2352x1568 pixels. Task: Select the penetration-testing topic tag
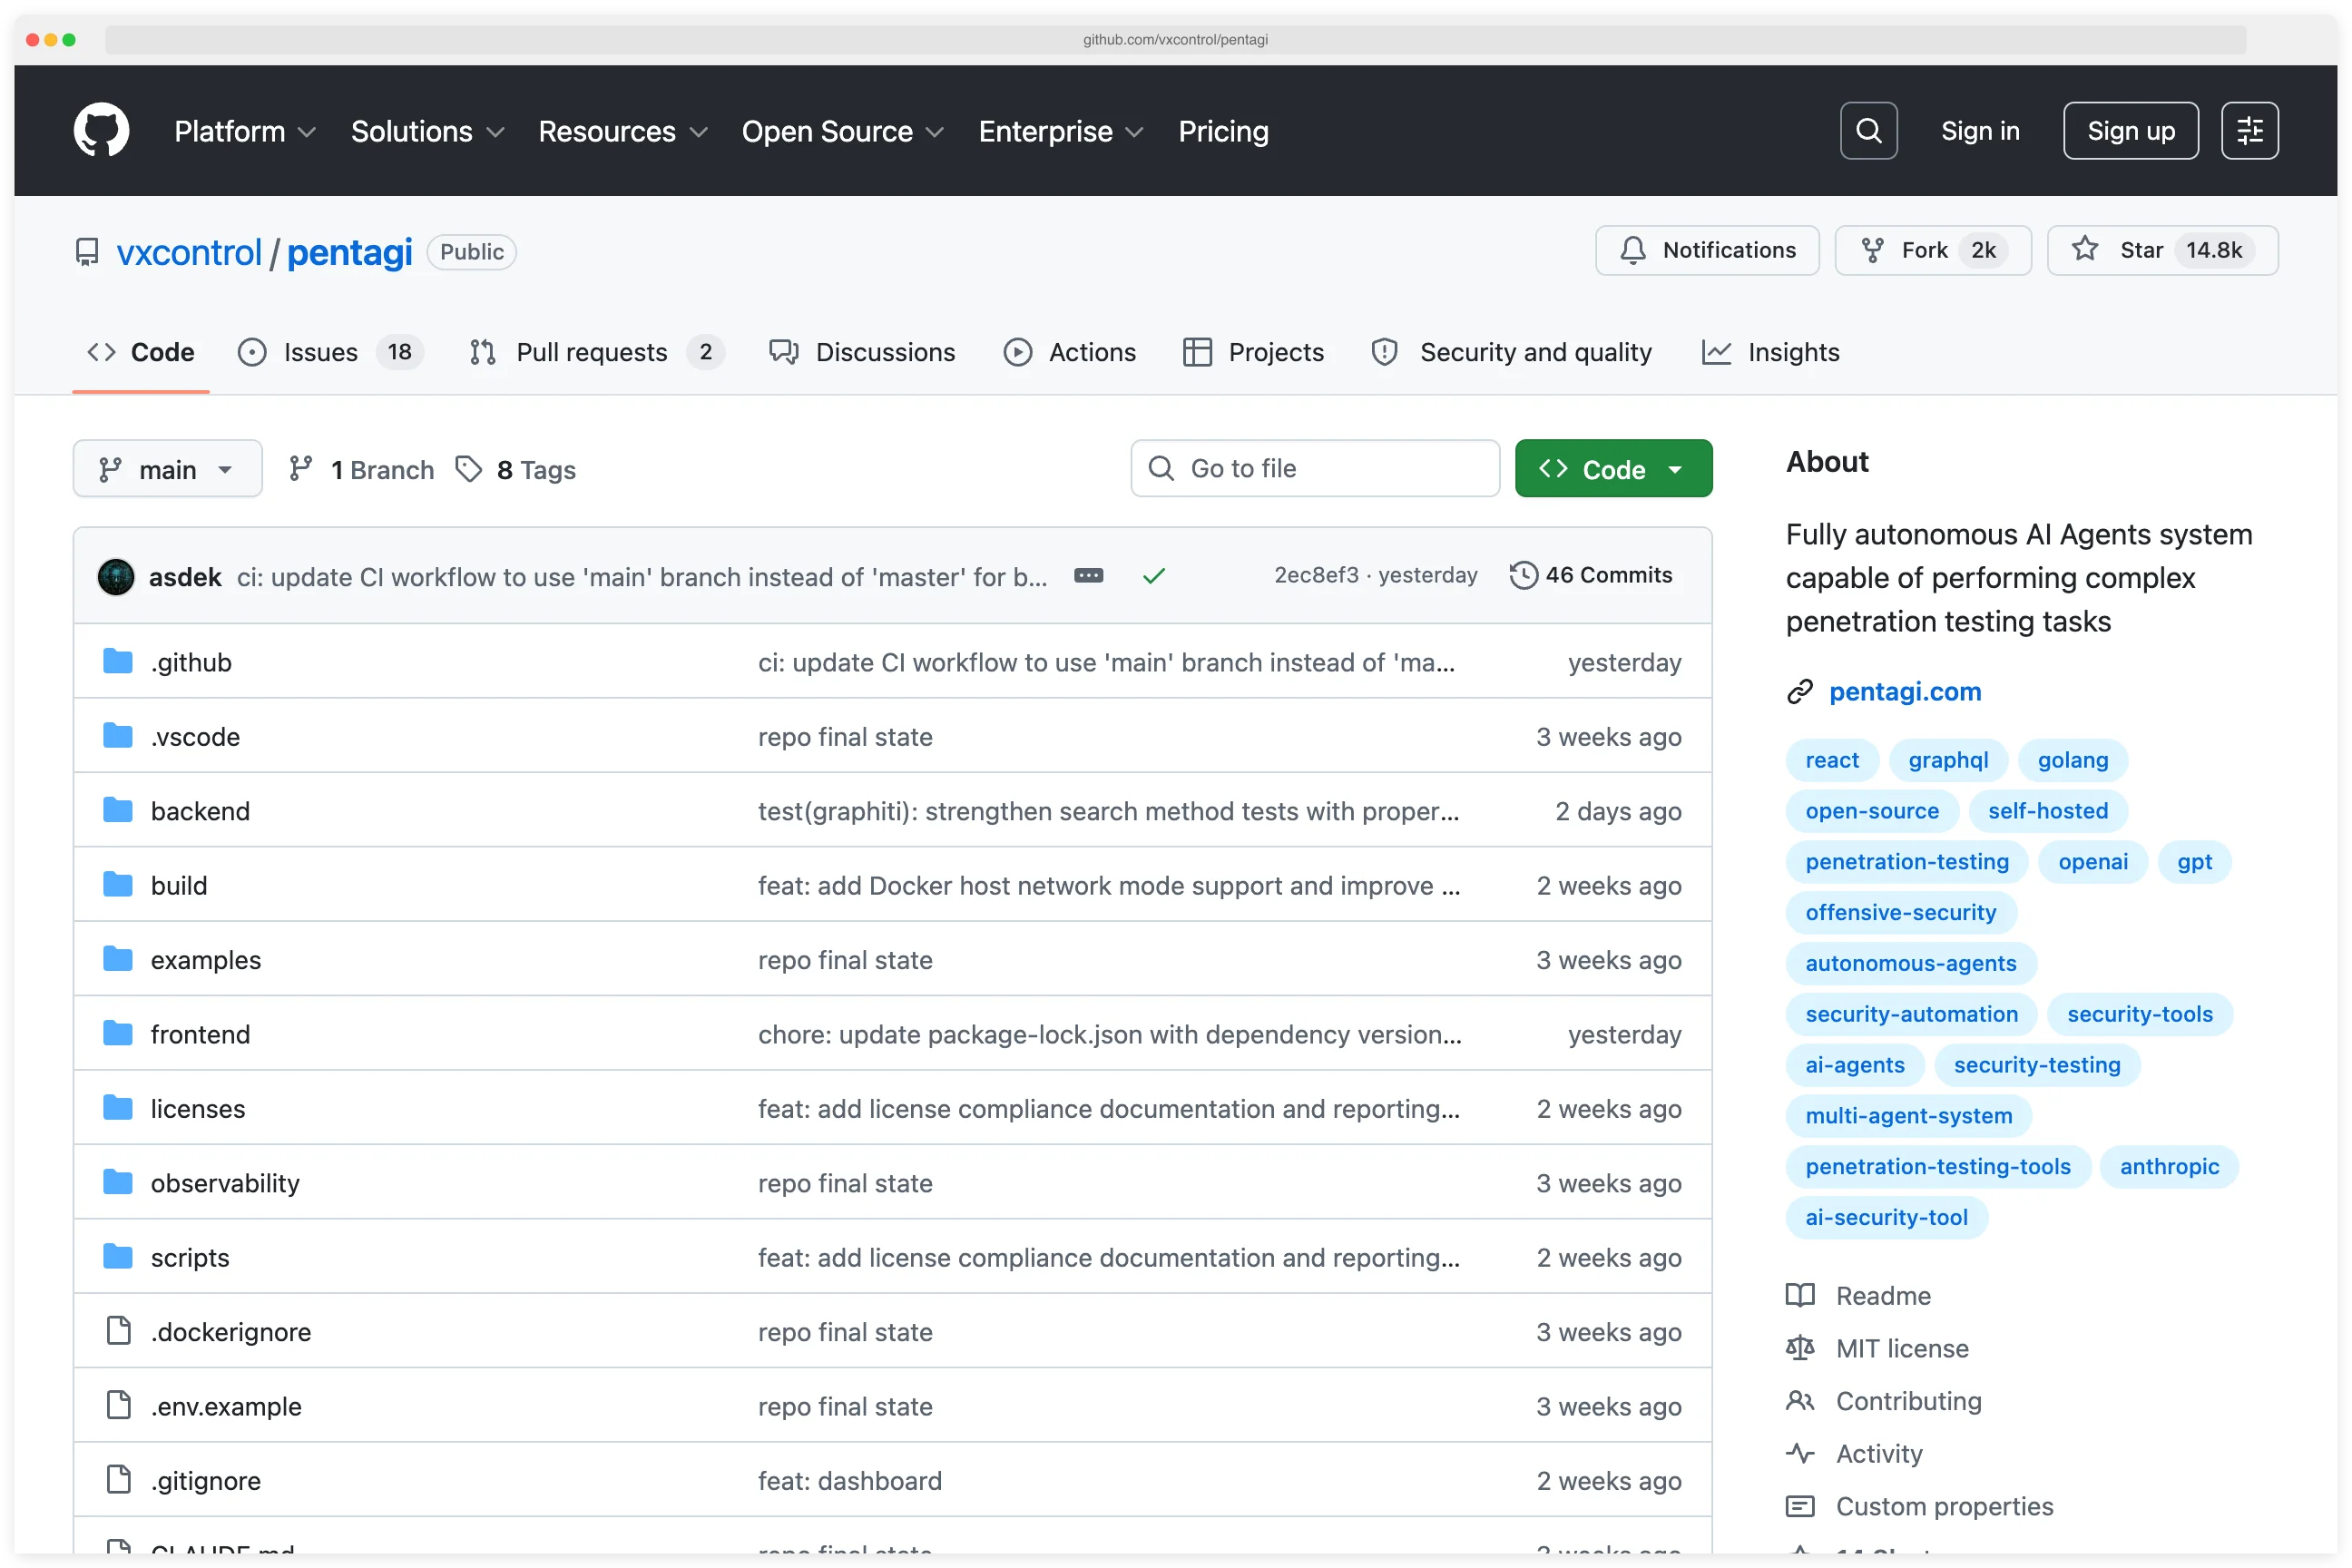(x=1906, y=862)
